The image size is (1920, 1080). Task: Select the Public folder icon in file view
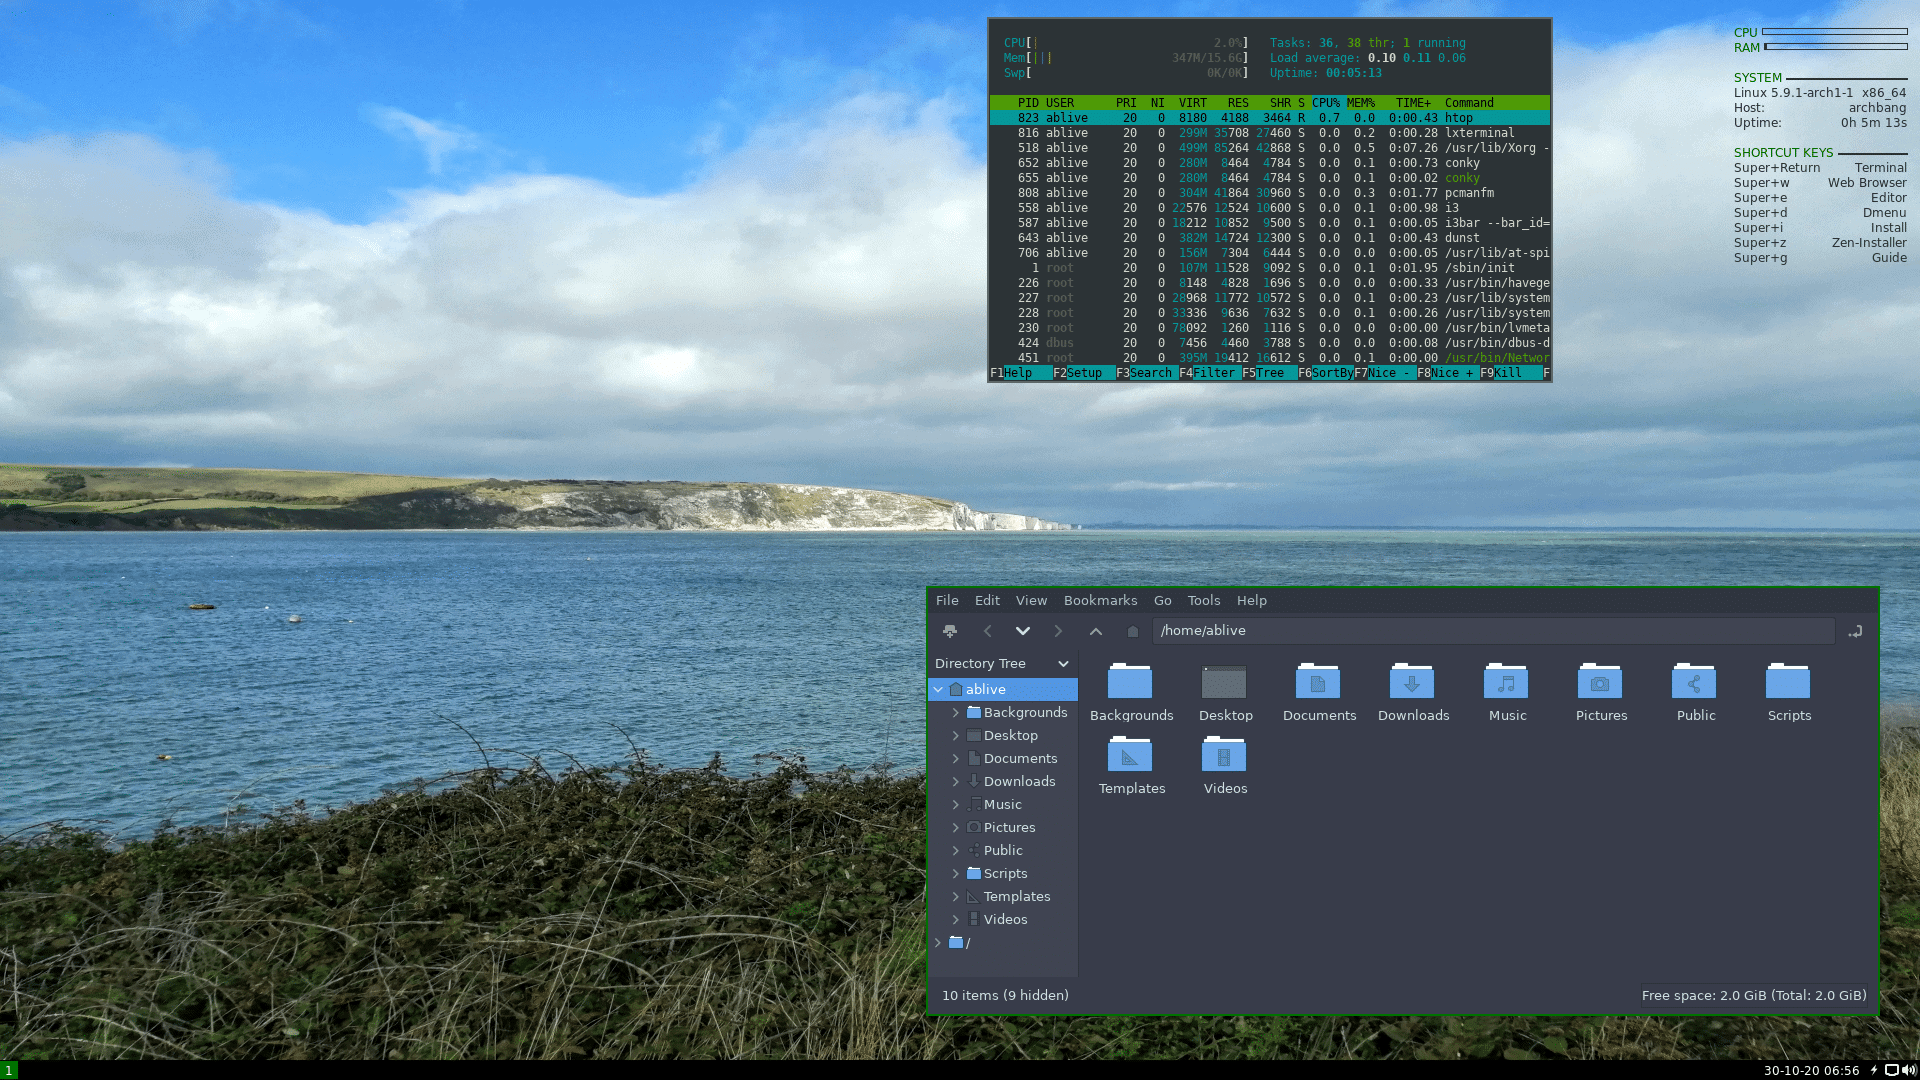click(1694, 681)
